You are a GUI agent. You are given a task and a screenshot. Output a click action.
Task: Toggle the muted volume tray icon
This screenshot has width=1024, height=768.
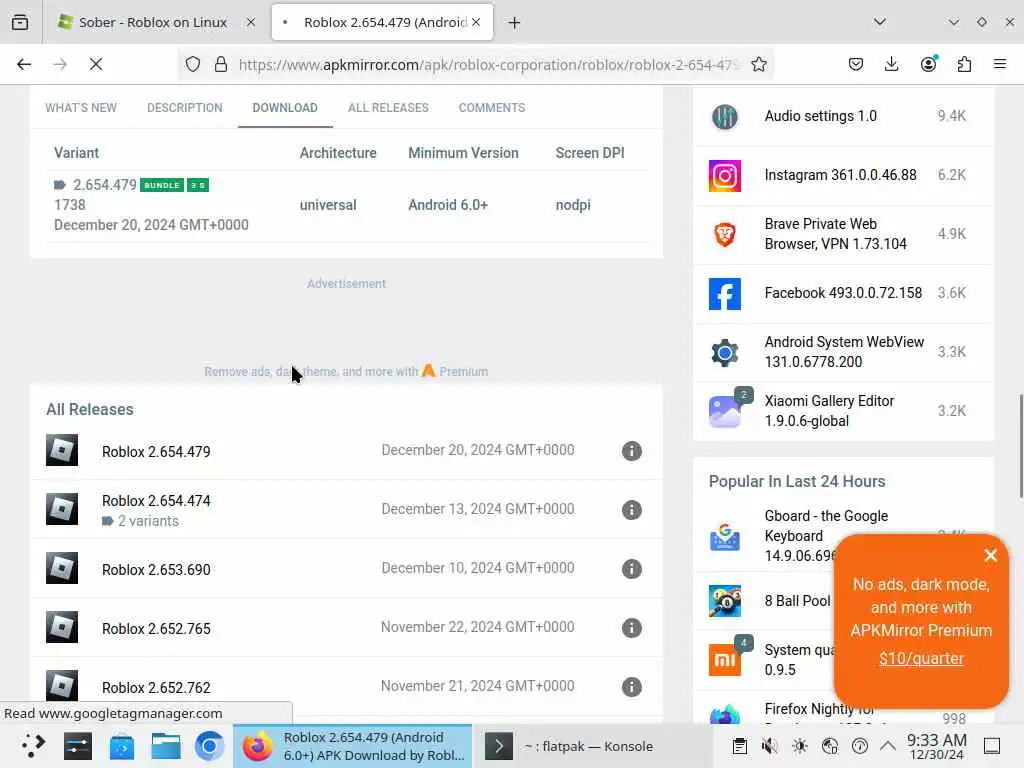pos(769,746)
